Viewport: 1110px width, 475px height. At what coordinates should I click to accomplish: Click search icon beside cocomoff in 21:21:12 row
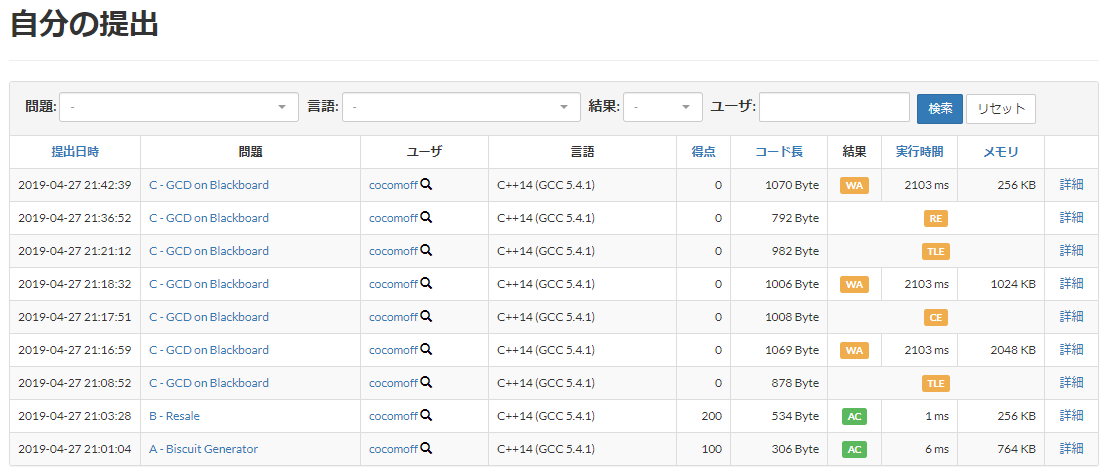coord(426,251)
